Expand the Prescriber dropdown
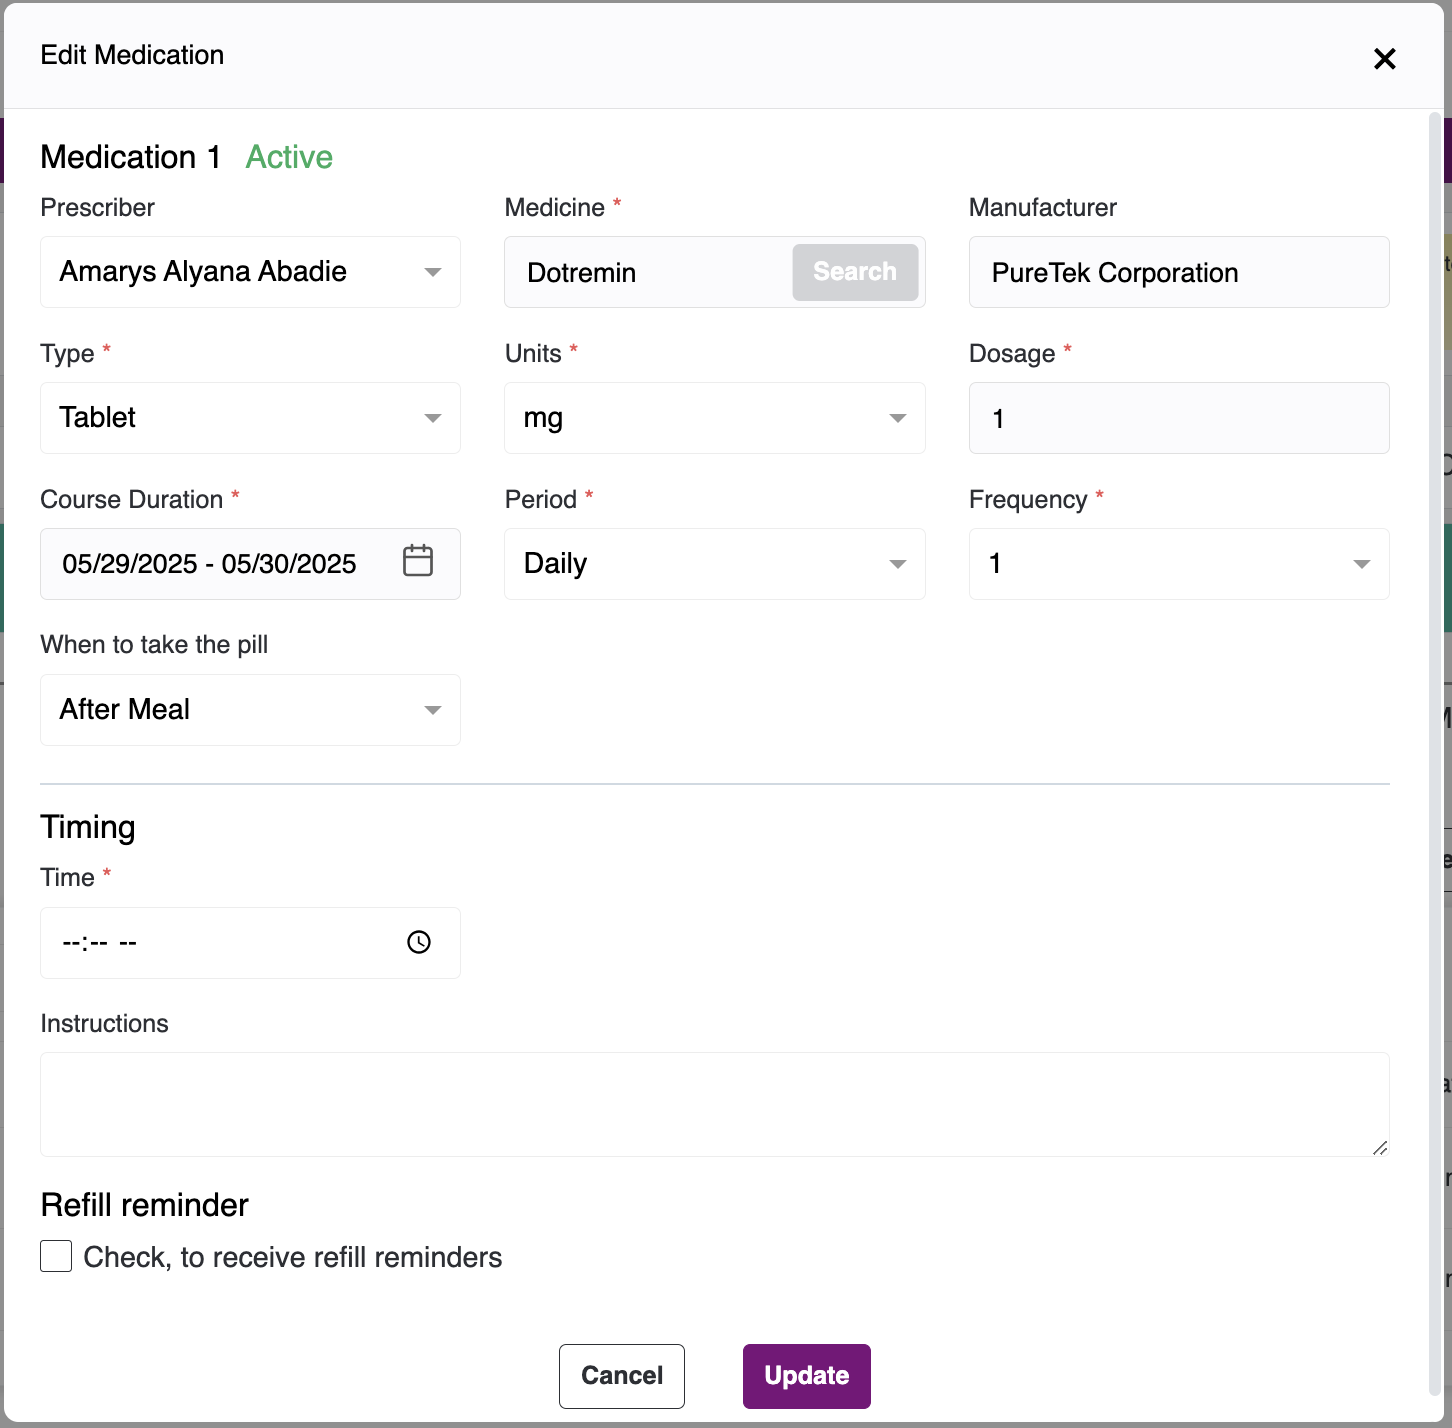Image resolution: width=1452 pixels, height=1428 pixels. 250,272
